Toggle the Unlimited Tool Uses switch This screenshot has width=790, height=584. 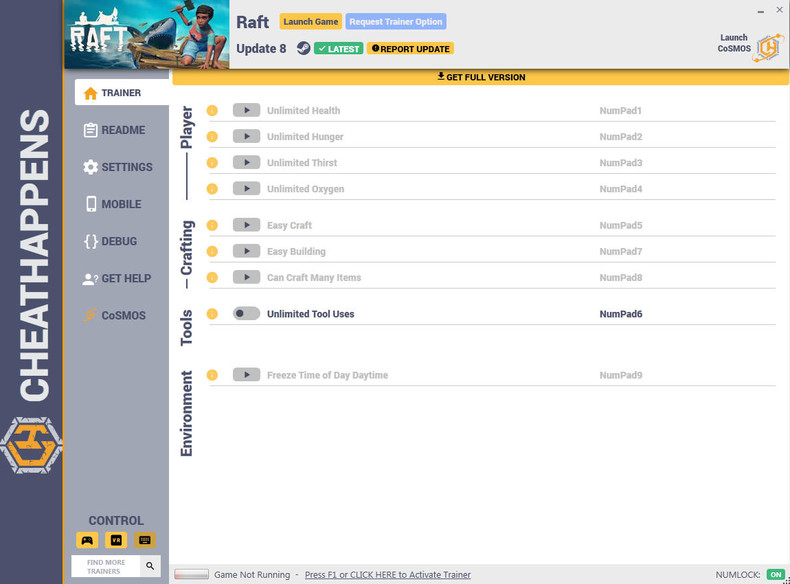(246, 314)
